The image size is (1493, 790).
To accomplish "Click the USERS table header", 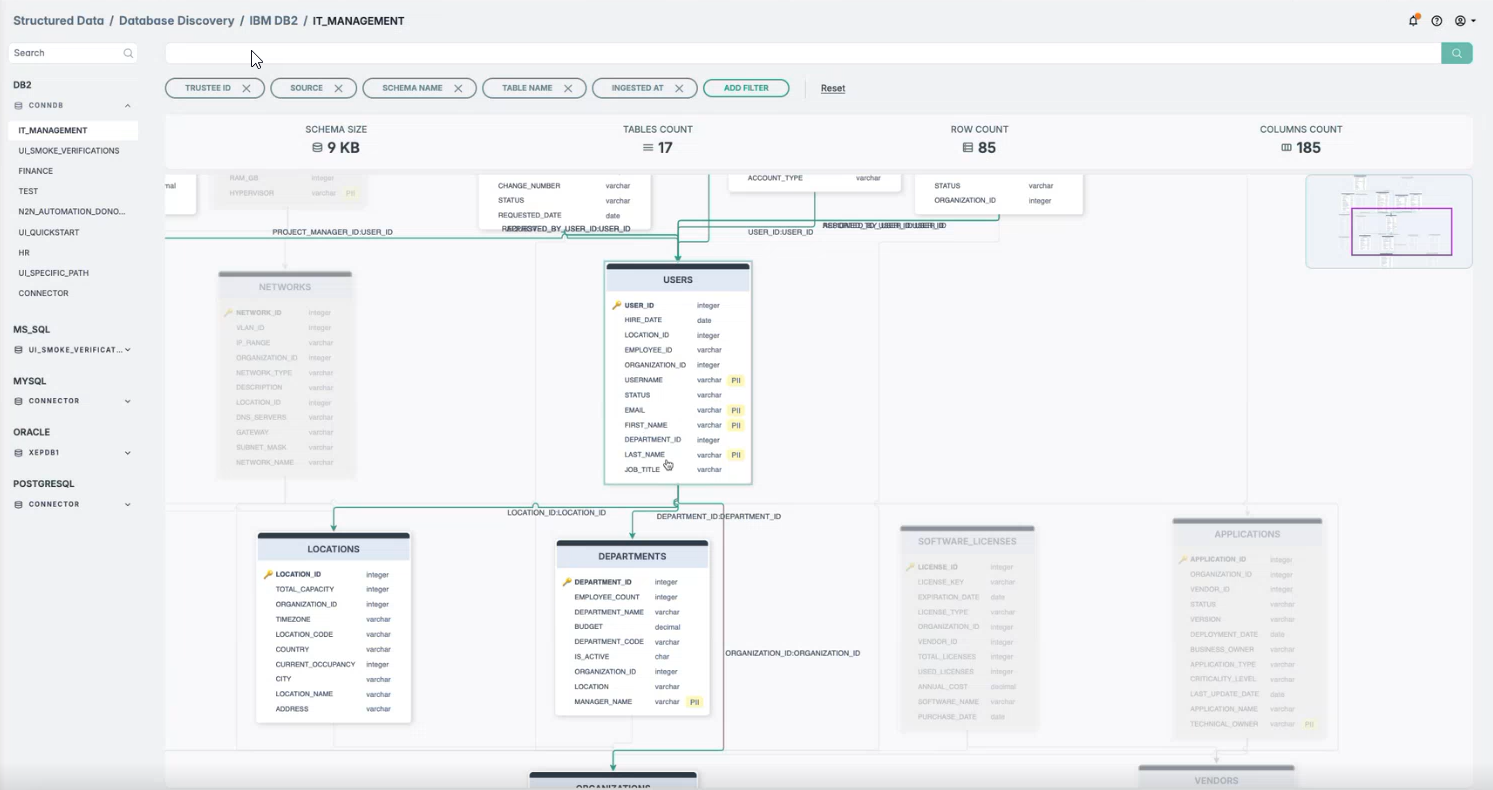I will pyautogui.click(x=678, y=280).
